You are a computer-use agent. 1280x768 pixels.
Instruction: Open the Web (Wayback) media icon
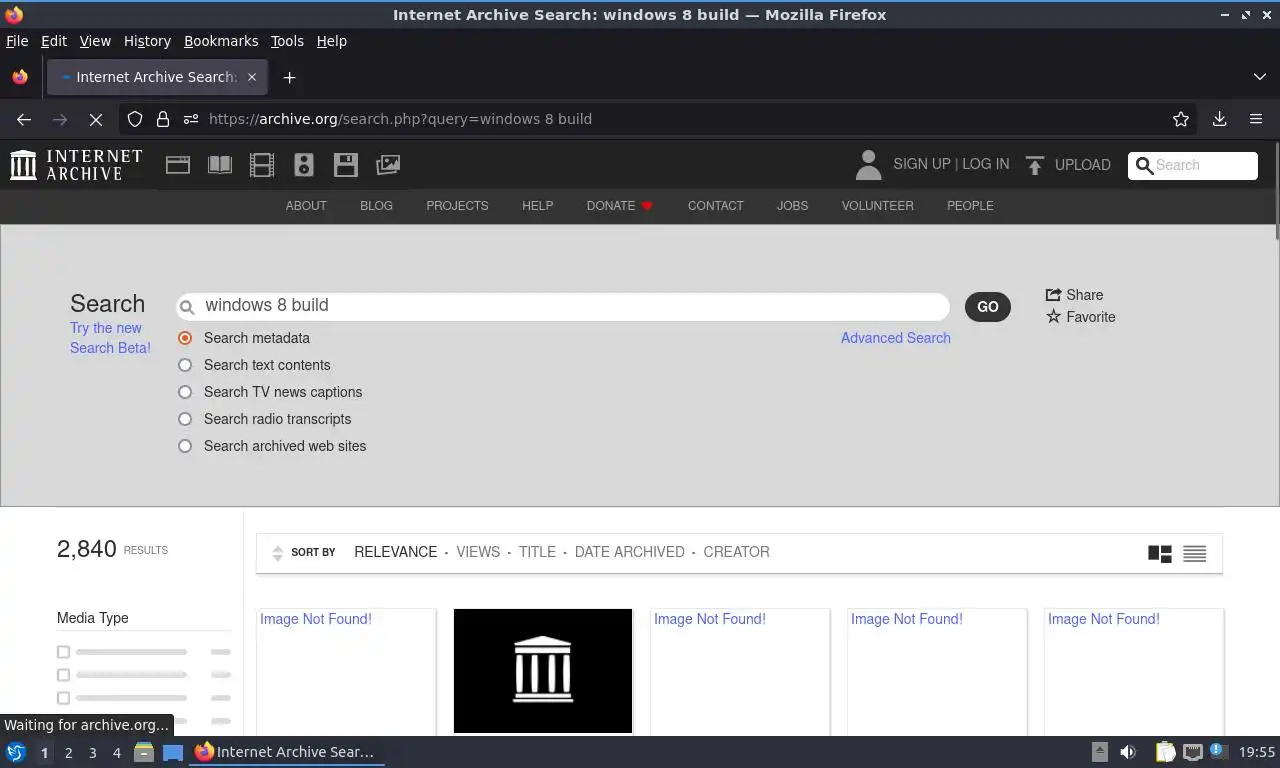pyautogui.click(x=178, y=165)
